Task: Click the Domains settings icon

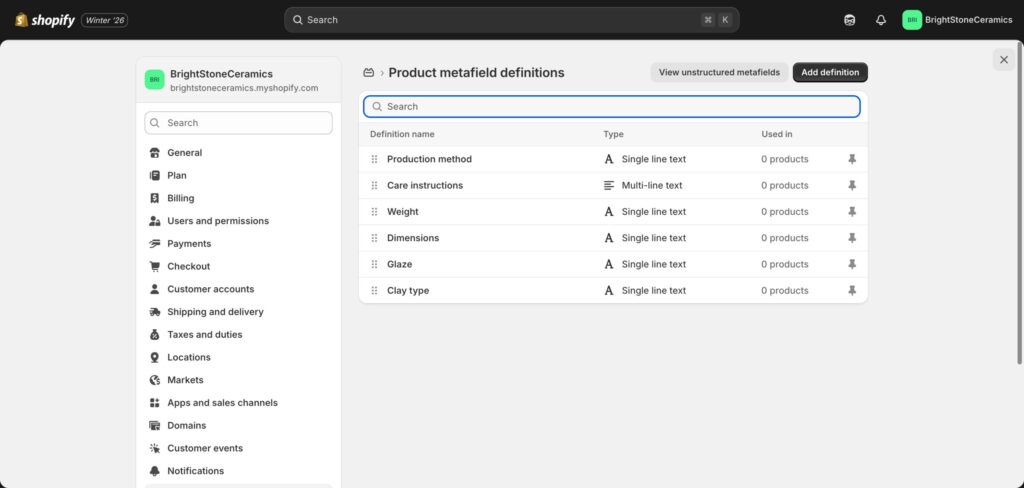Action: tap(155, 425)
